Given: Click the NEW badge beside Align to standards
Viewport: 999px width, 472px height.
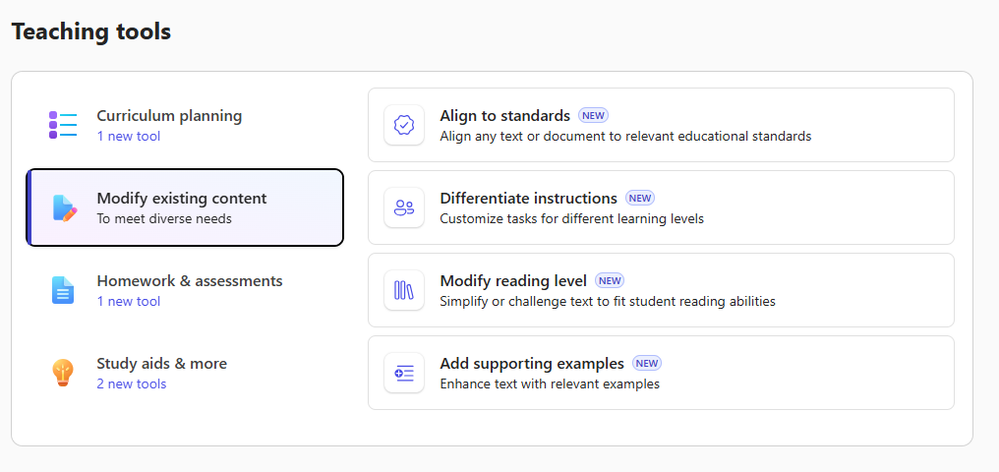Looking at the screenshot, I should (x=593, y=116).
